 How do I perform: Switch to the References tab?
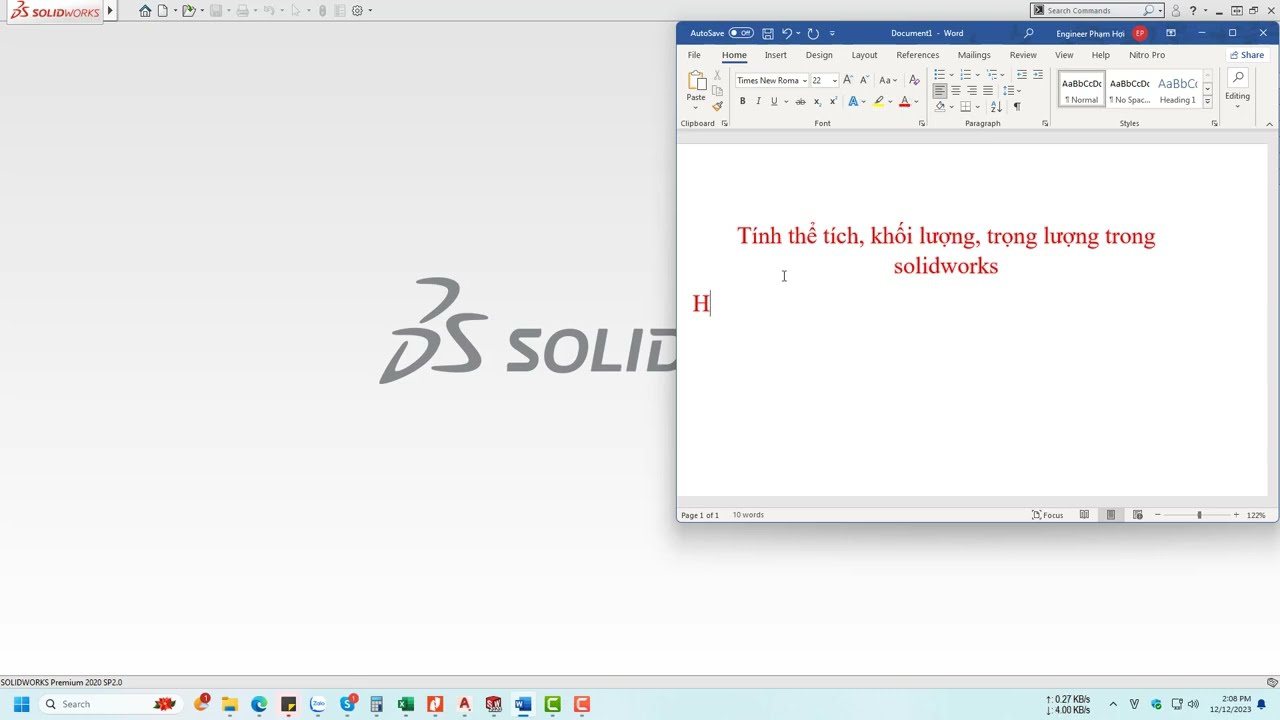point(917,55)
